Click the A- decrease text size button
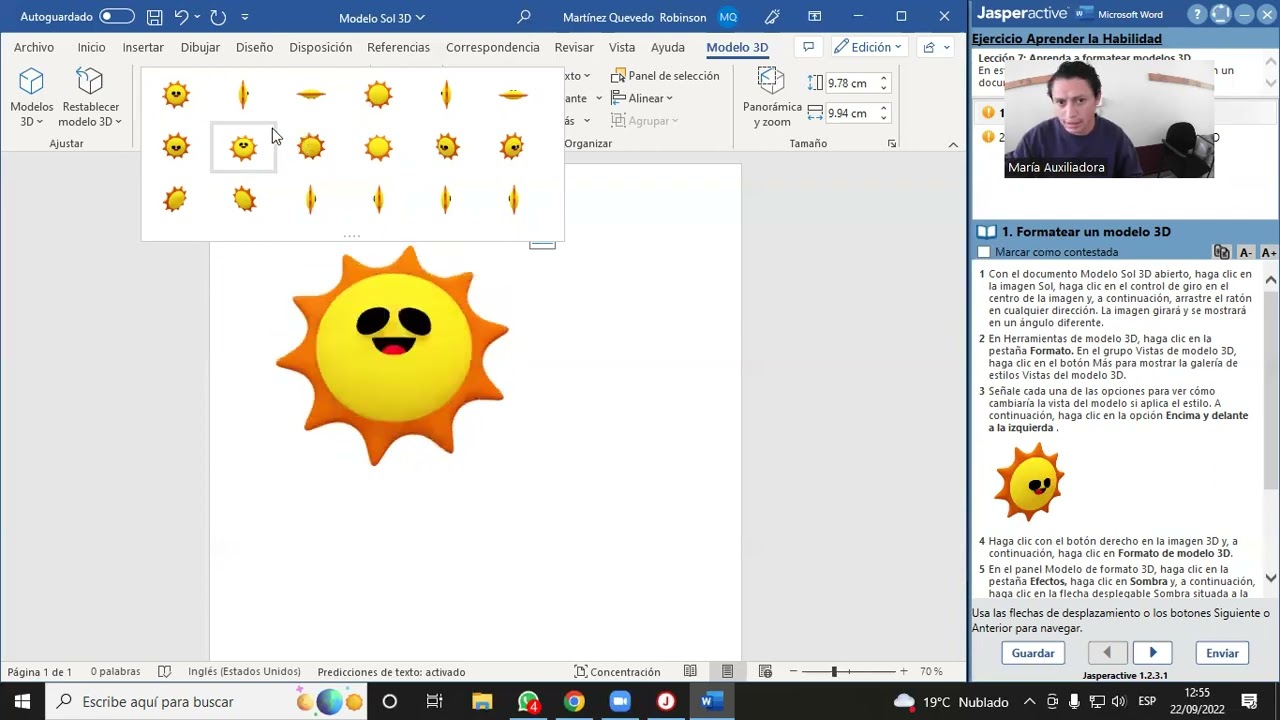Viewport: 1280px width, 720px height. pos(1246,253)
